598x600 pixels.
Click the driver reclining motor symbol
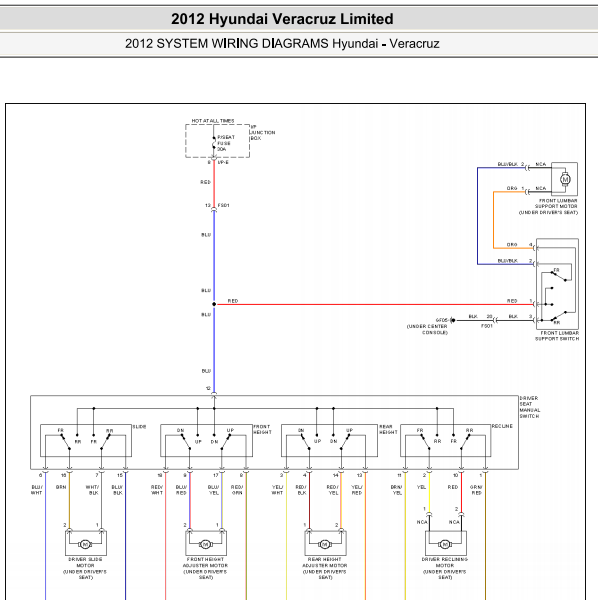(x=445, y=544)
